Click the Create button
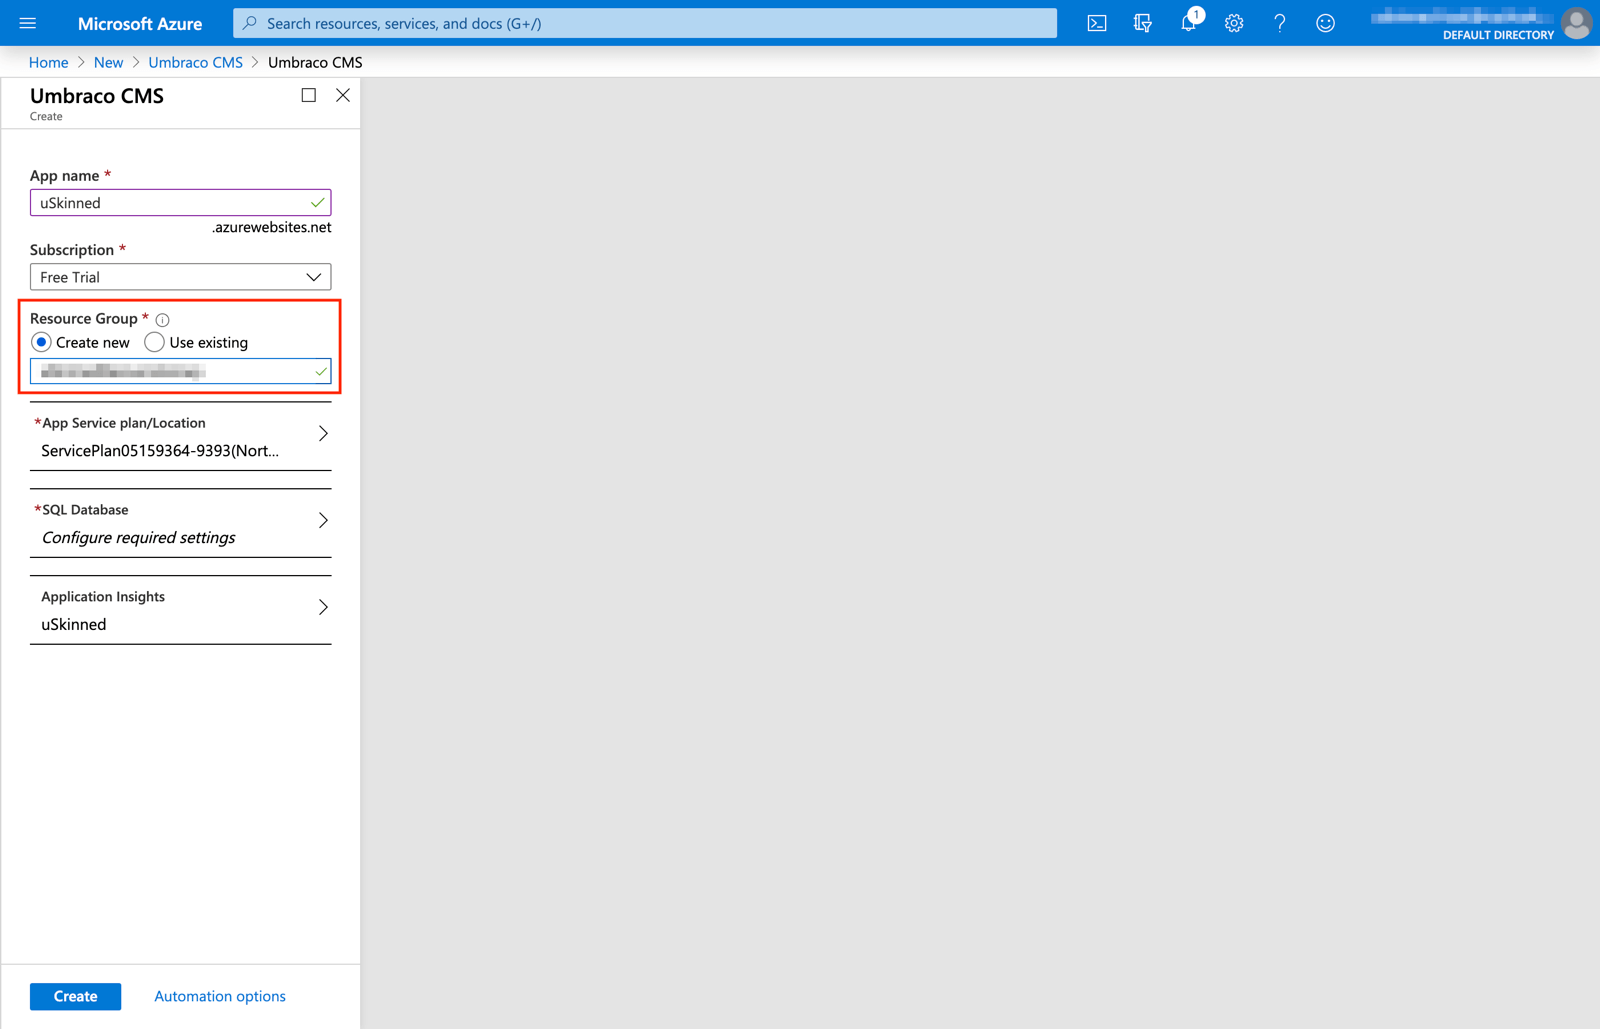Image resolution: width=1600 pixels, height=1029 pixels. click(75, 996)
